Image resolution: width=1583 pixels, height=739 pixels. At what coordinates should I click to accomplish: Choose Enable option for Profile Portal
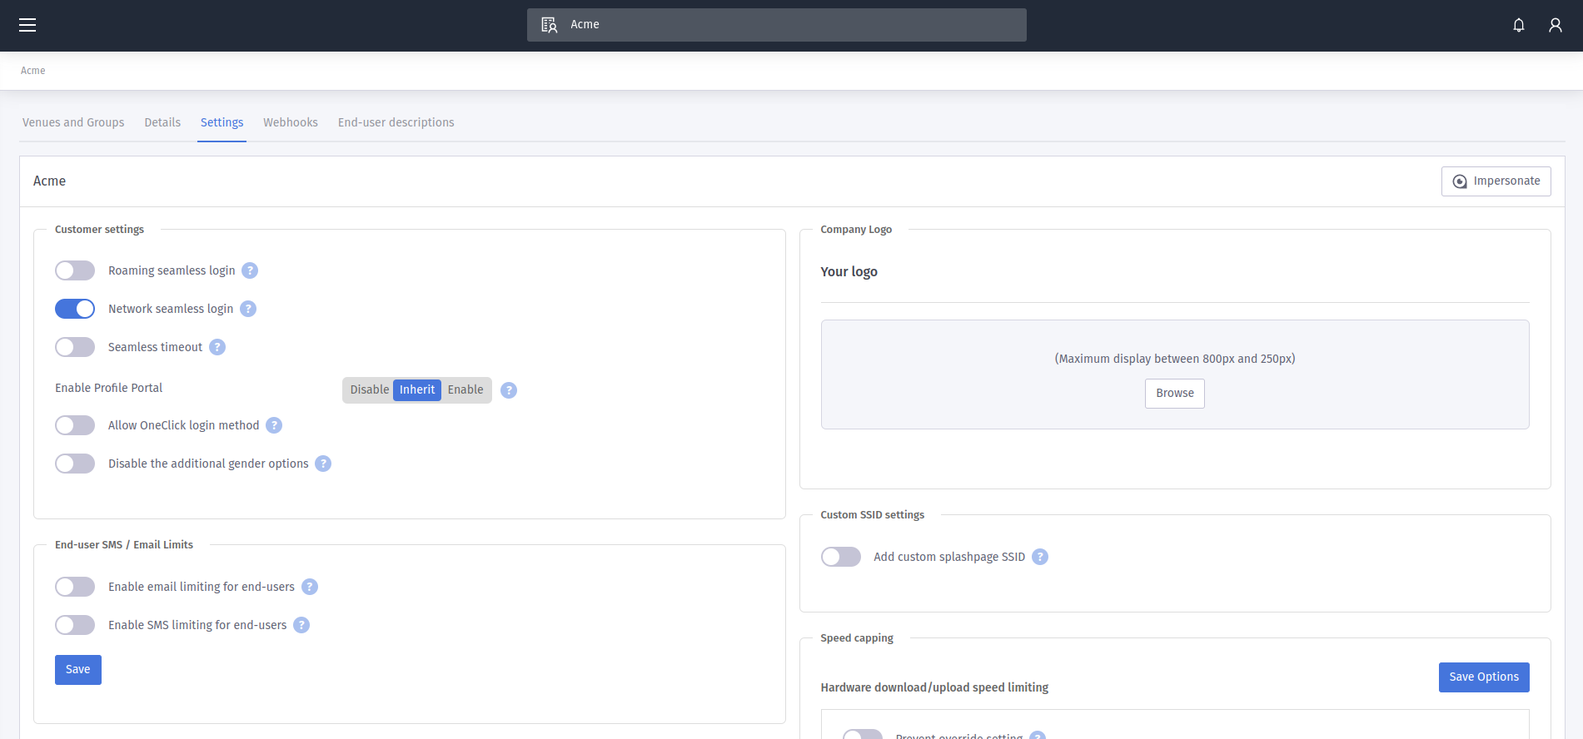[465, 390]
